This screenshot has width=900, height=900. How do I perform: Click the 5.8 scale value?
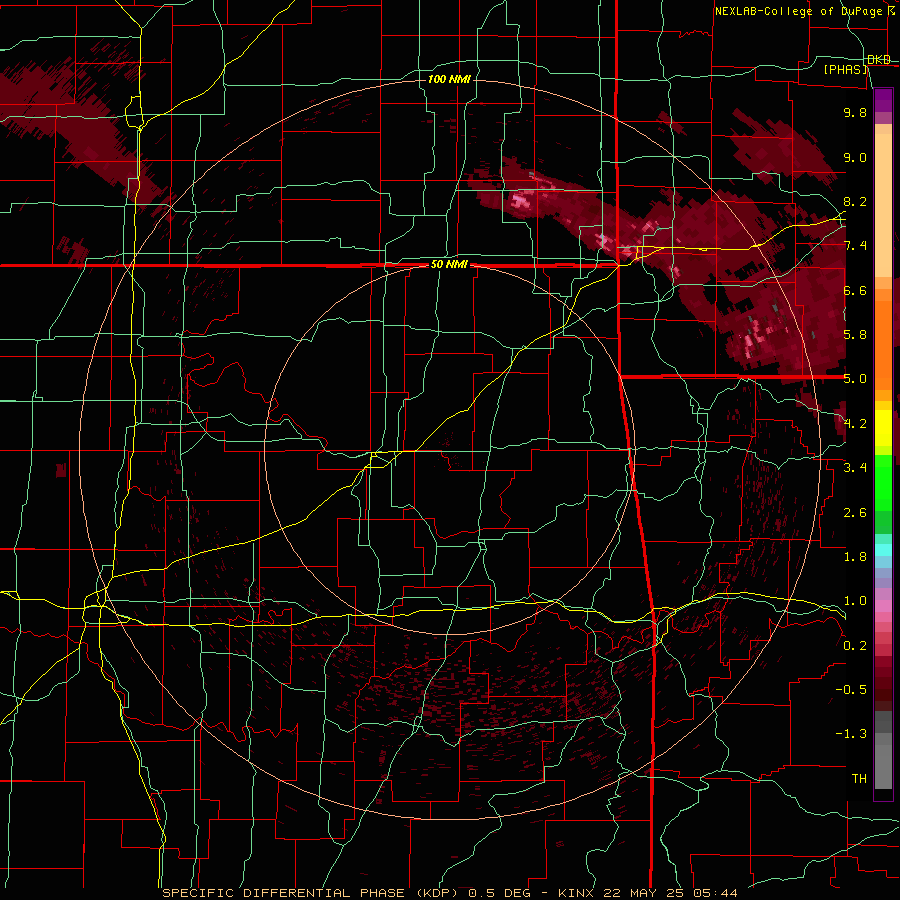[x=855, y=335]
